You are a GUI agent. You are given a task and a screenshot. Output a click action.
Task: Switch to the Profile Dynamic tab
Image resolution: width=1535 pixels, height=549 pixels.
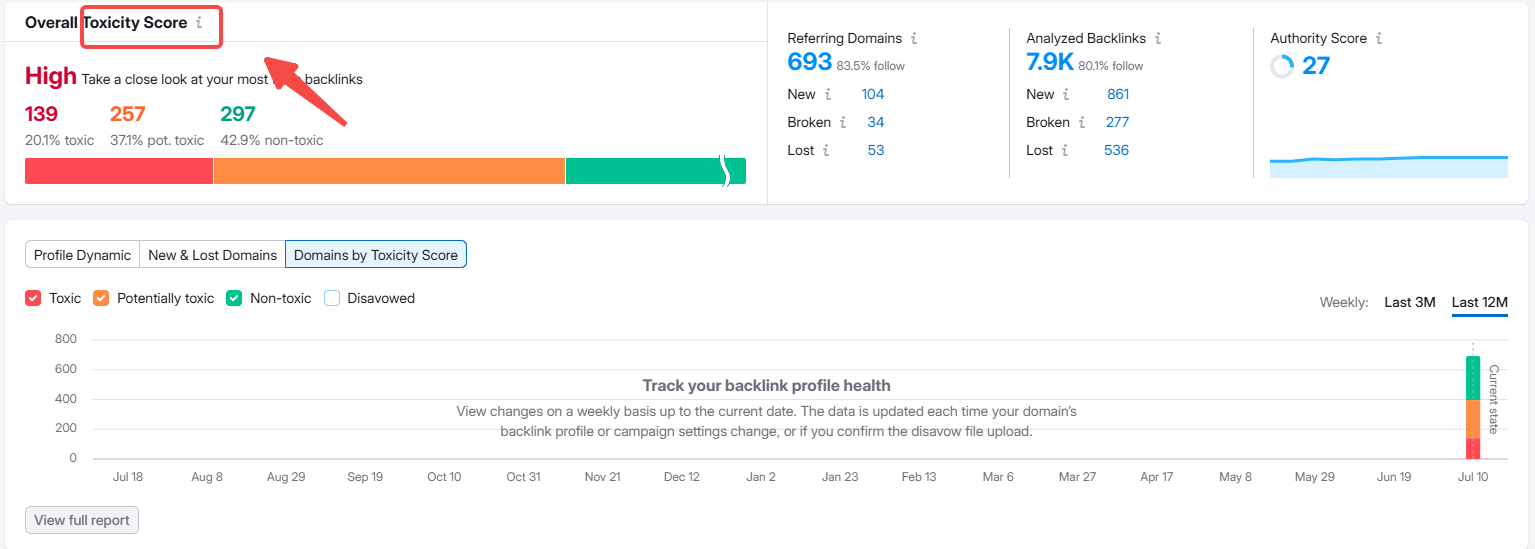(x=82, y=255)
